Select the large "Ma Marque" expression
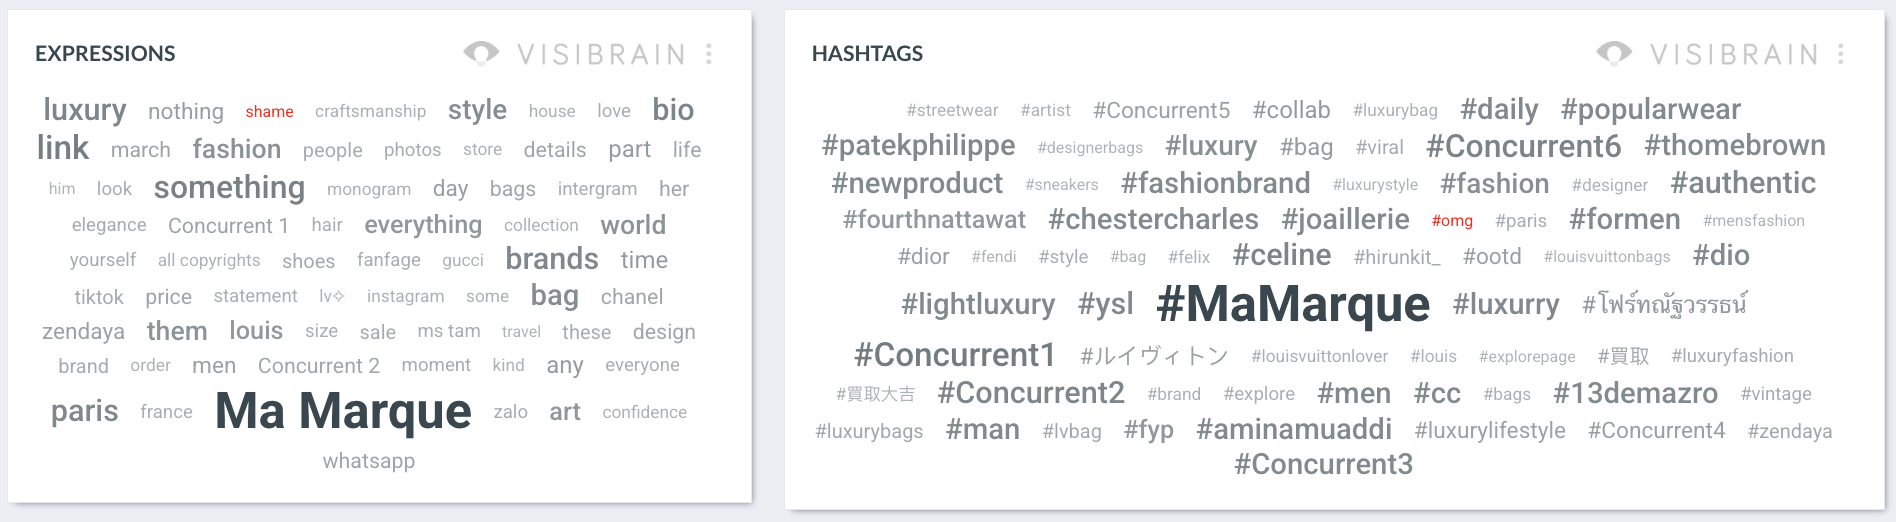This screenshot has height=522, width=1896. [x=343, y=411]
